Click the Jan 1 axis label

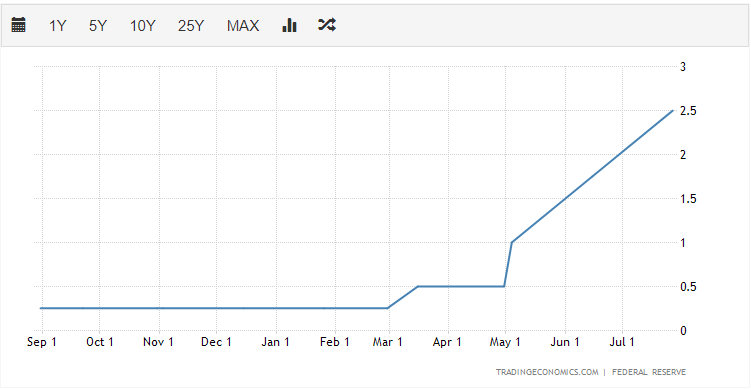tap(275, 342)
